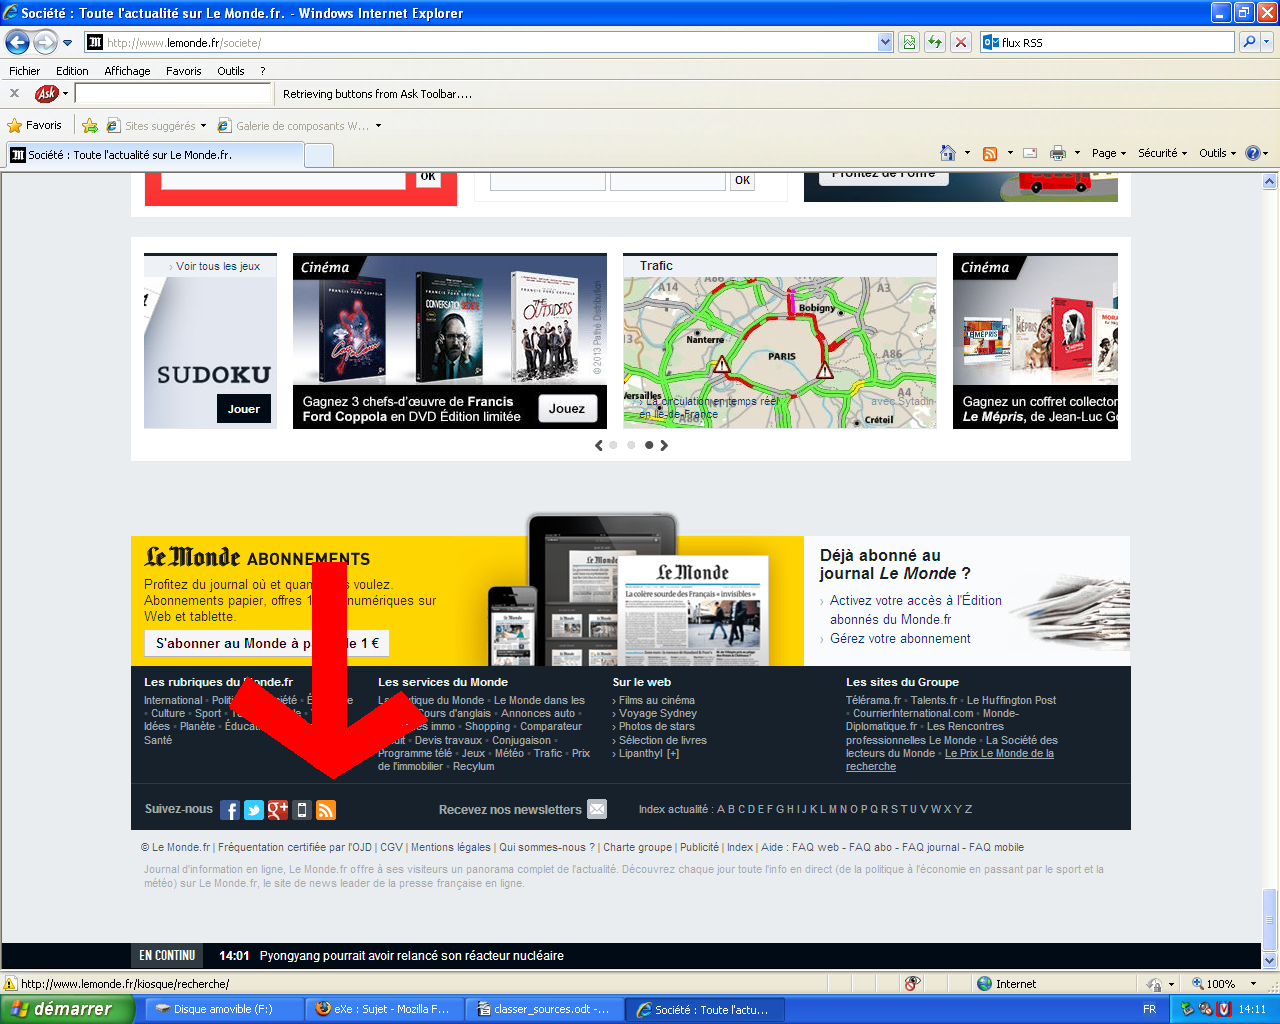This screenshot has width=1280, height=1024.
Task: Switch to classer_sources.odt taskbar window
Action: (x=543, y=1009)
